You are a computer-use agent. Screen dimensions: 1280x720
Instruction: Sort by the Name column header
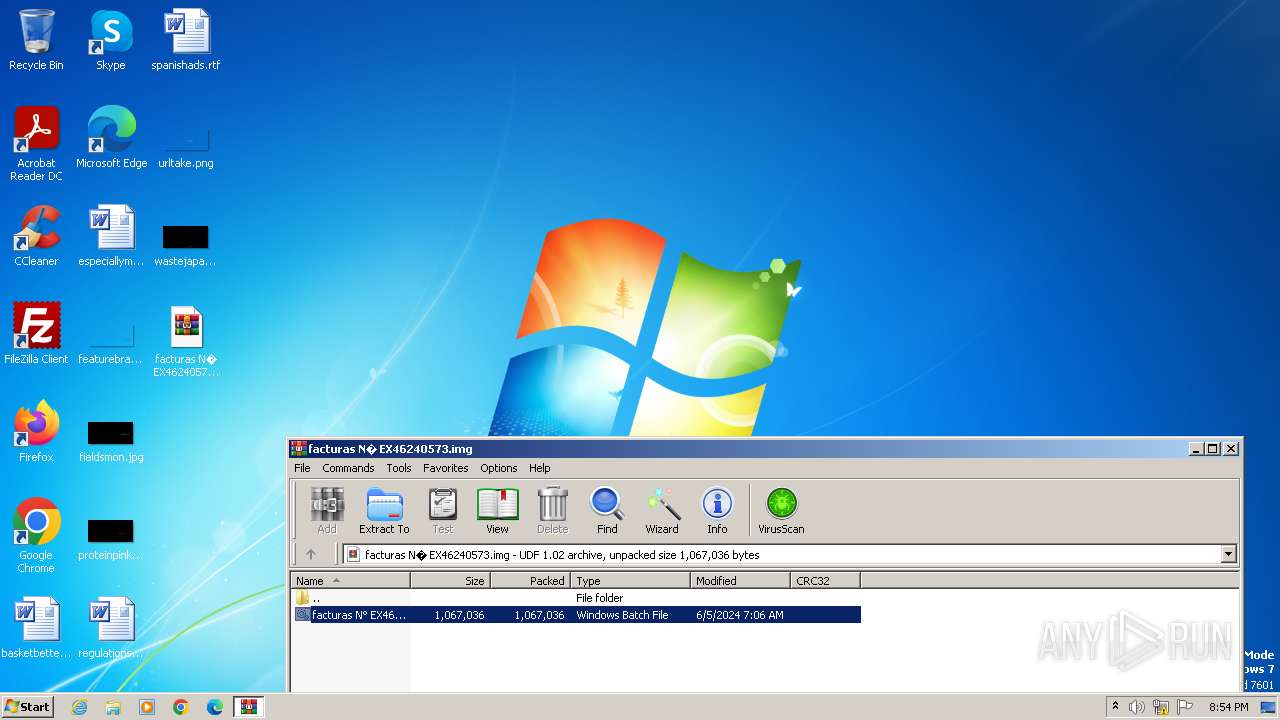[x=350, y=580]
